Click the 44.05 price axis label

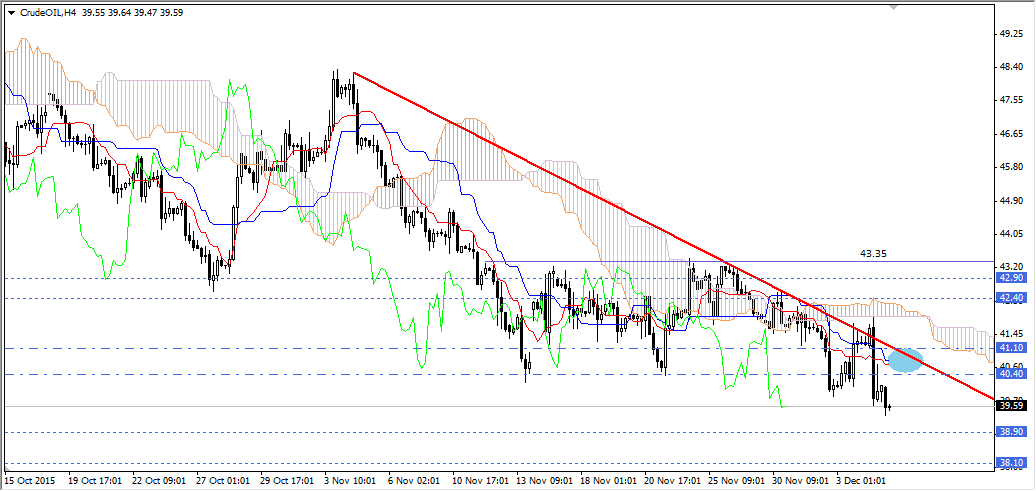point(1012,234)
